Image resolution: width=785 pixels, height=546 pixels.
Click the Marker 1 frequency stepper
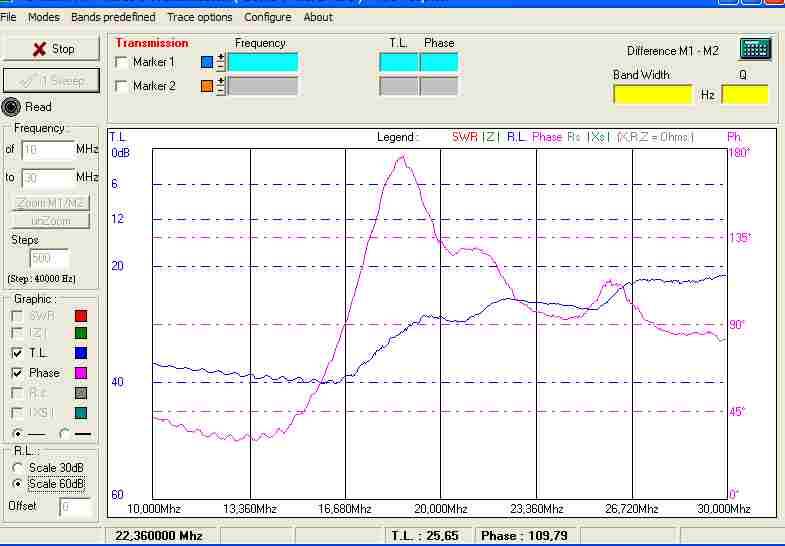pos(220,62)
